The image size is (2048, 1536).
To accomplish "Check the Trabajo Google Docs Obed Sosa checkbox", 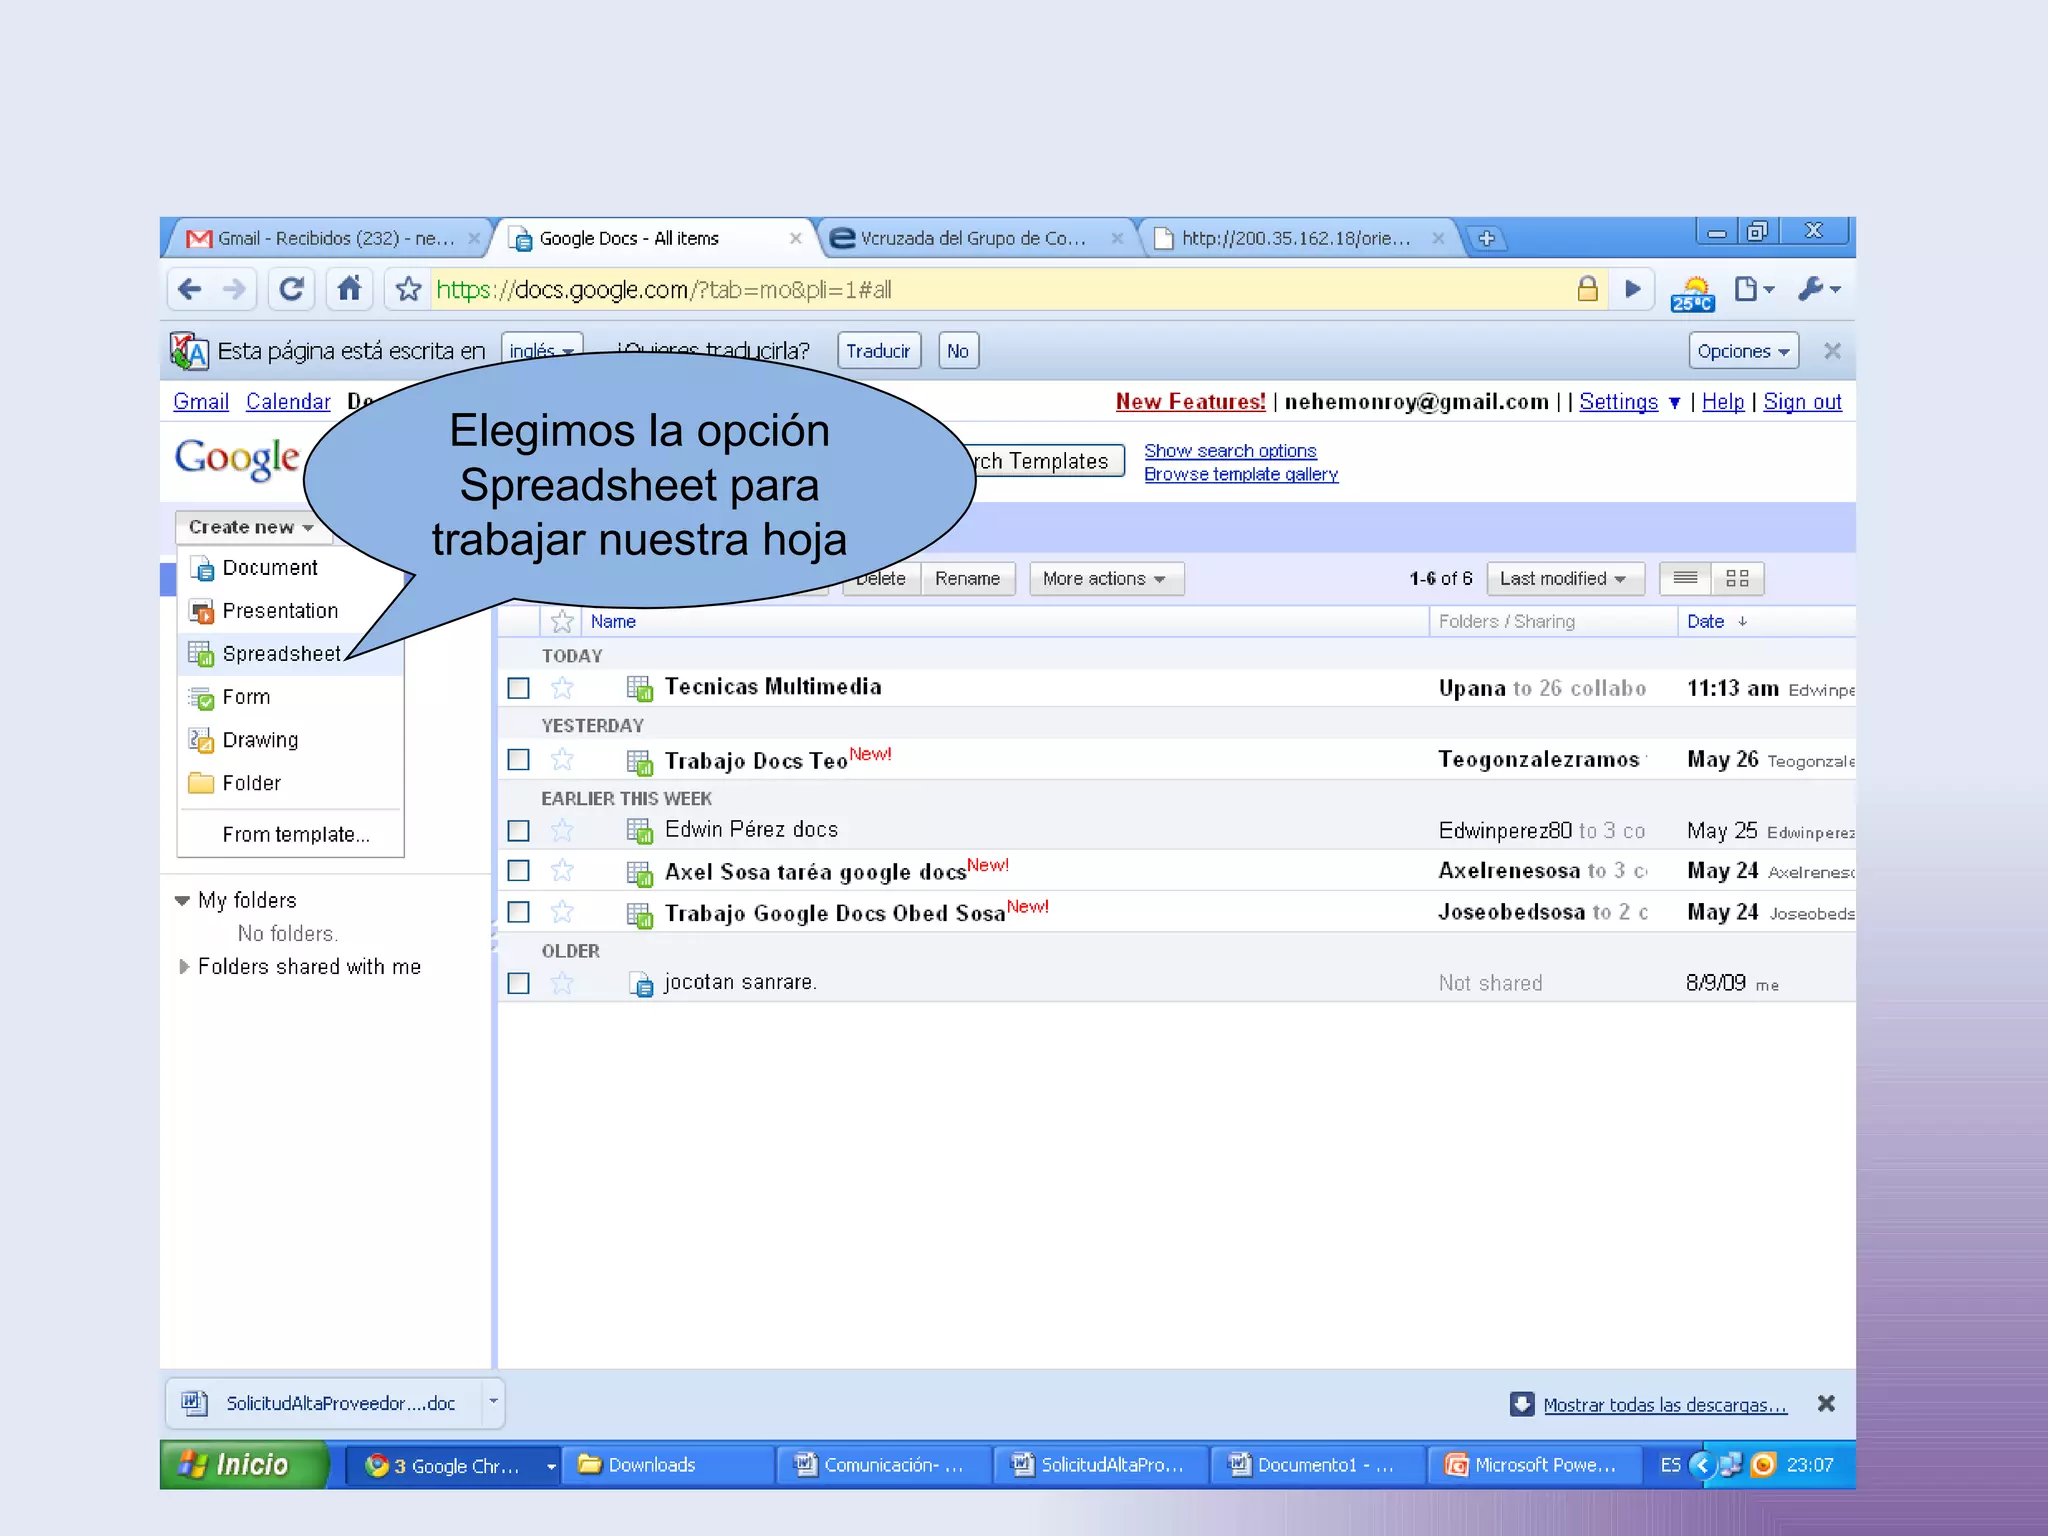I will [518, 912].
